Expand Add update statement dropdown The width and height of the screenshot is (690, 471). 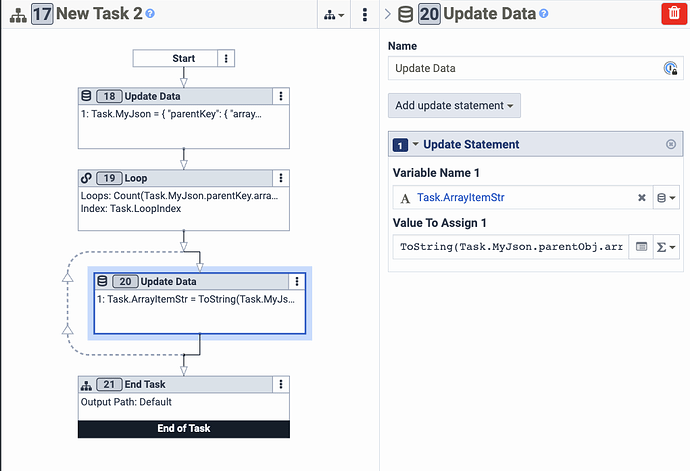(x=454, y=106)
